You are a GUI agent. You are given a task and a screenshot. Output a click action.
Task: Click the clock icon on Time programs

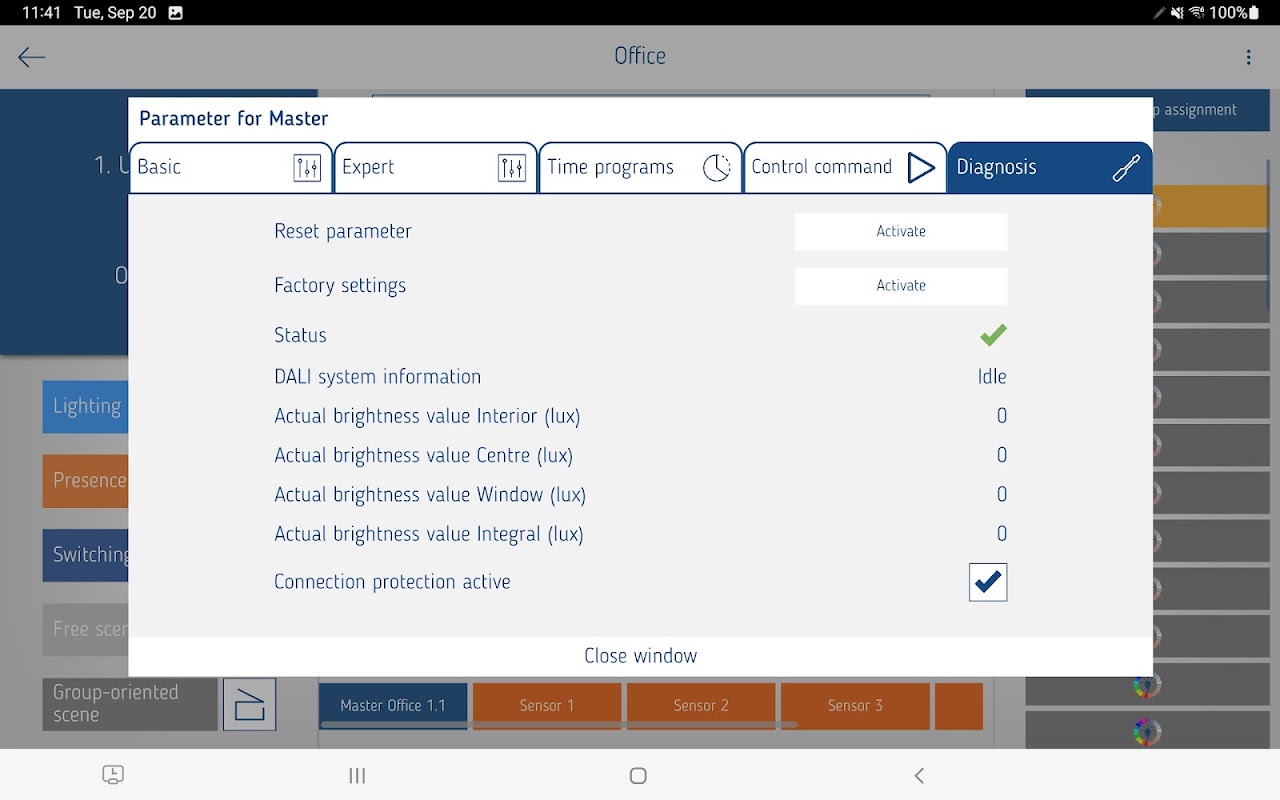pyautogui.click(x=716, y=168)
